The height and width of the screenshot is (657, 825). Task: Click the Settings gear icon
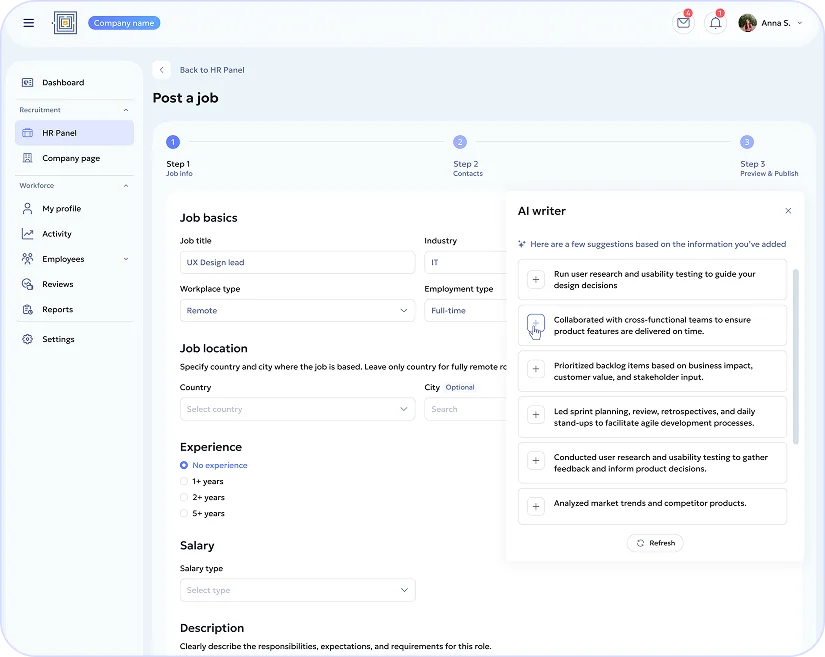point(27,339)
